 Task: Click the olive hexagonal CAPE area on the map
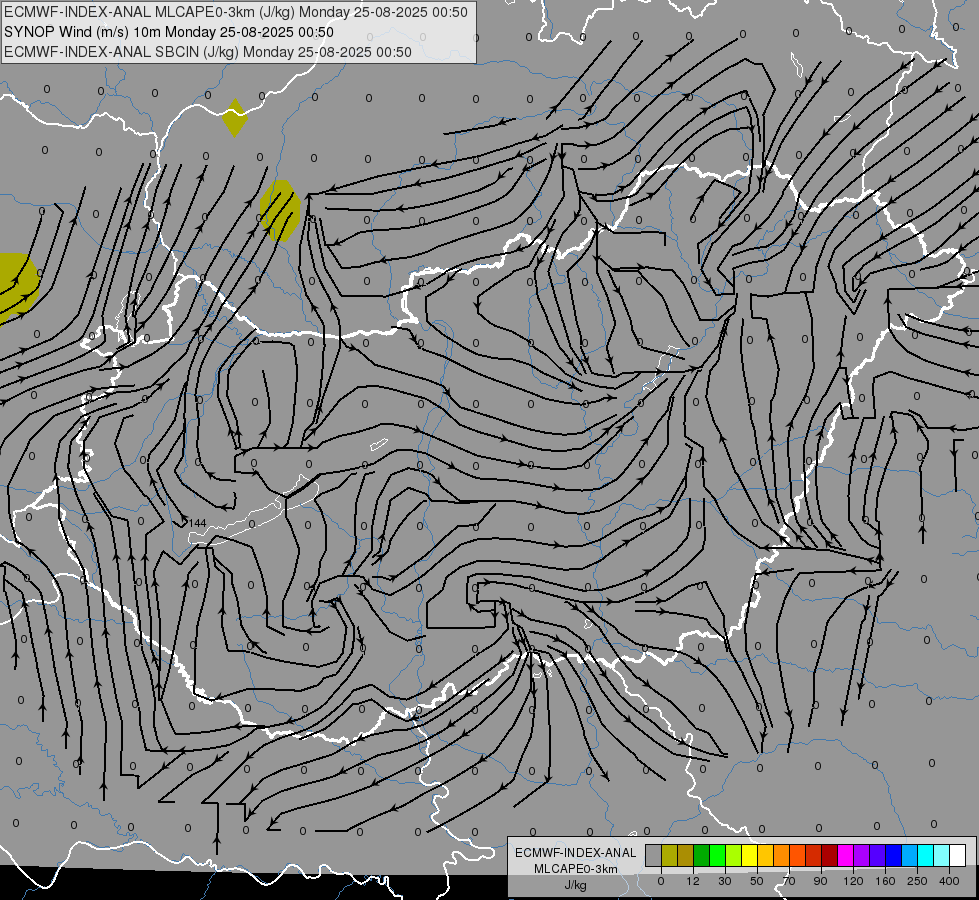pos(280,210)
